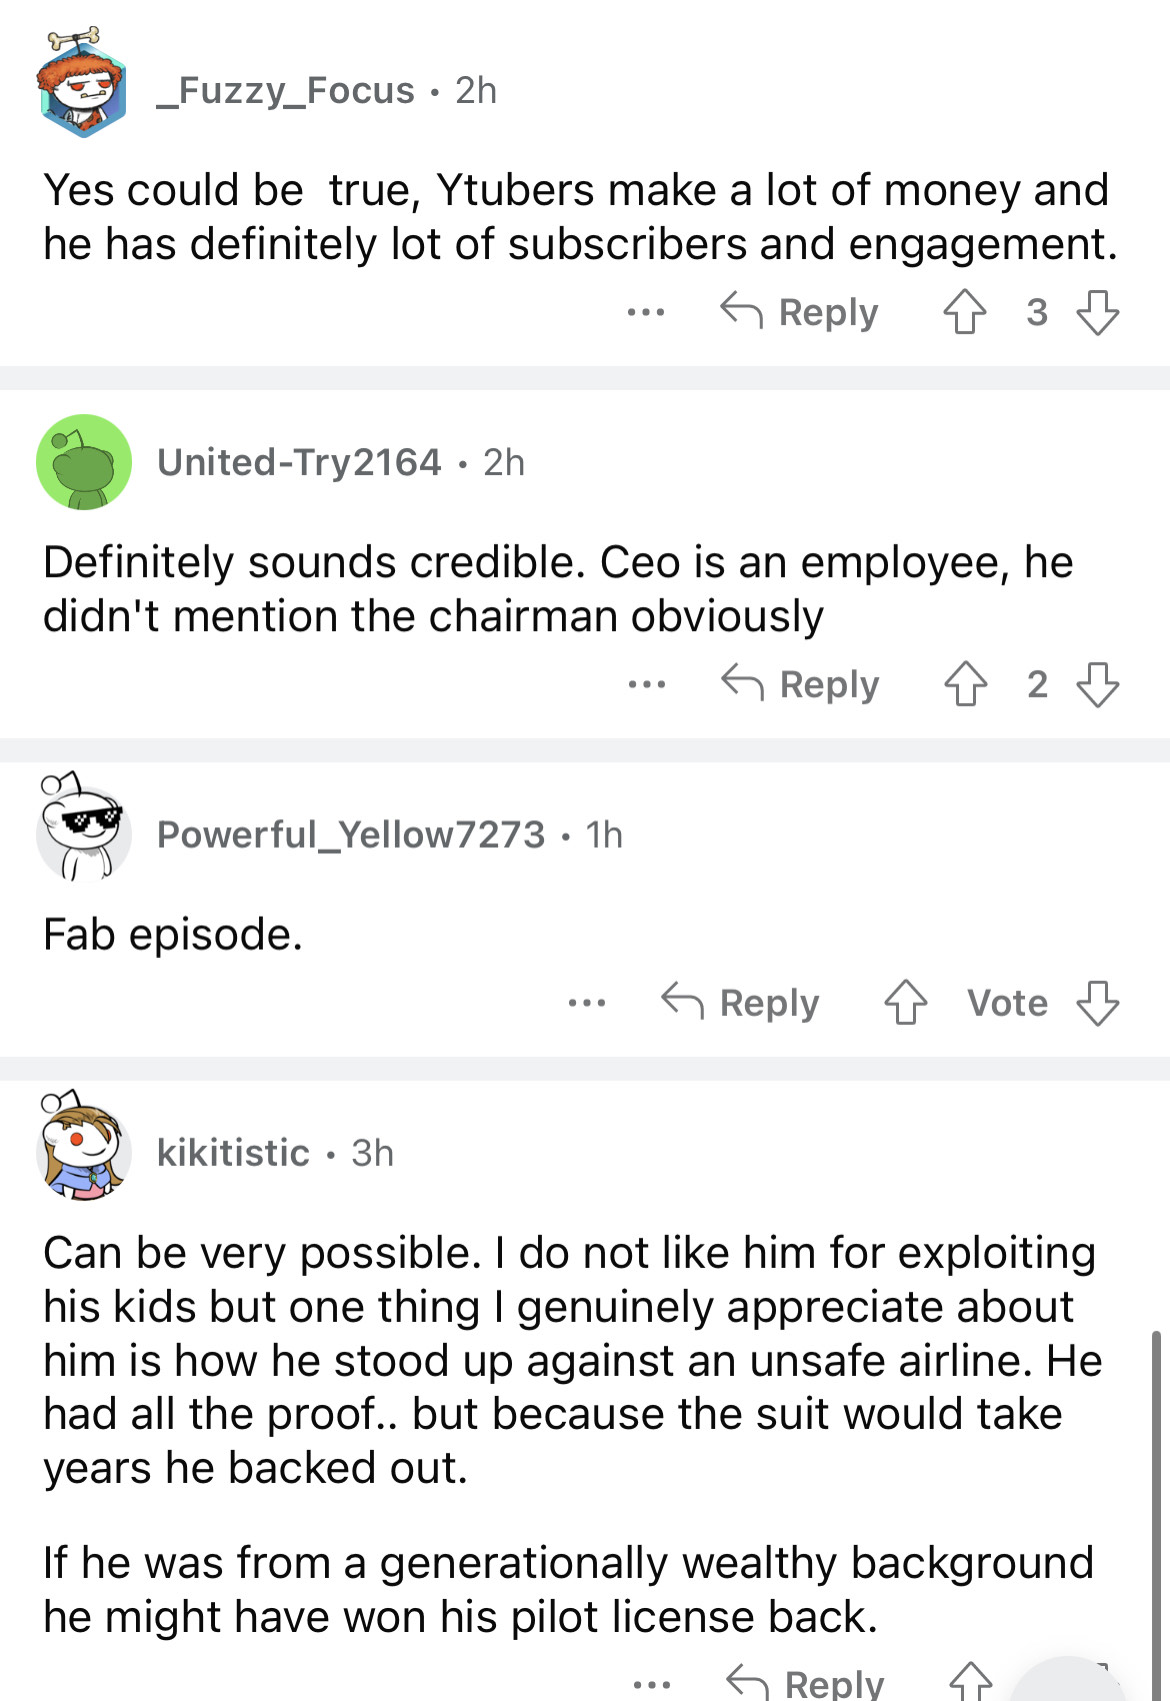Upvote United-Try2164's comment

click(x=965, y=684)
